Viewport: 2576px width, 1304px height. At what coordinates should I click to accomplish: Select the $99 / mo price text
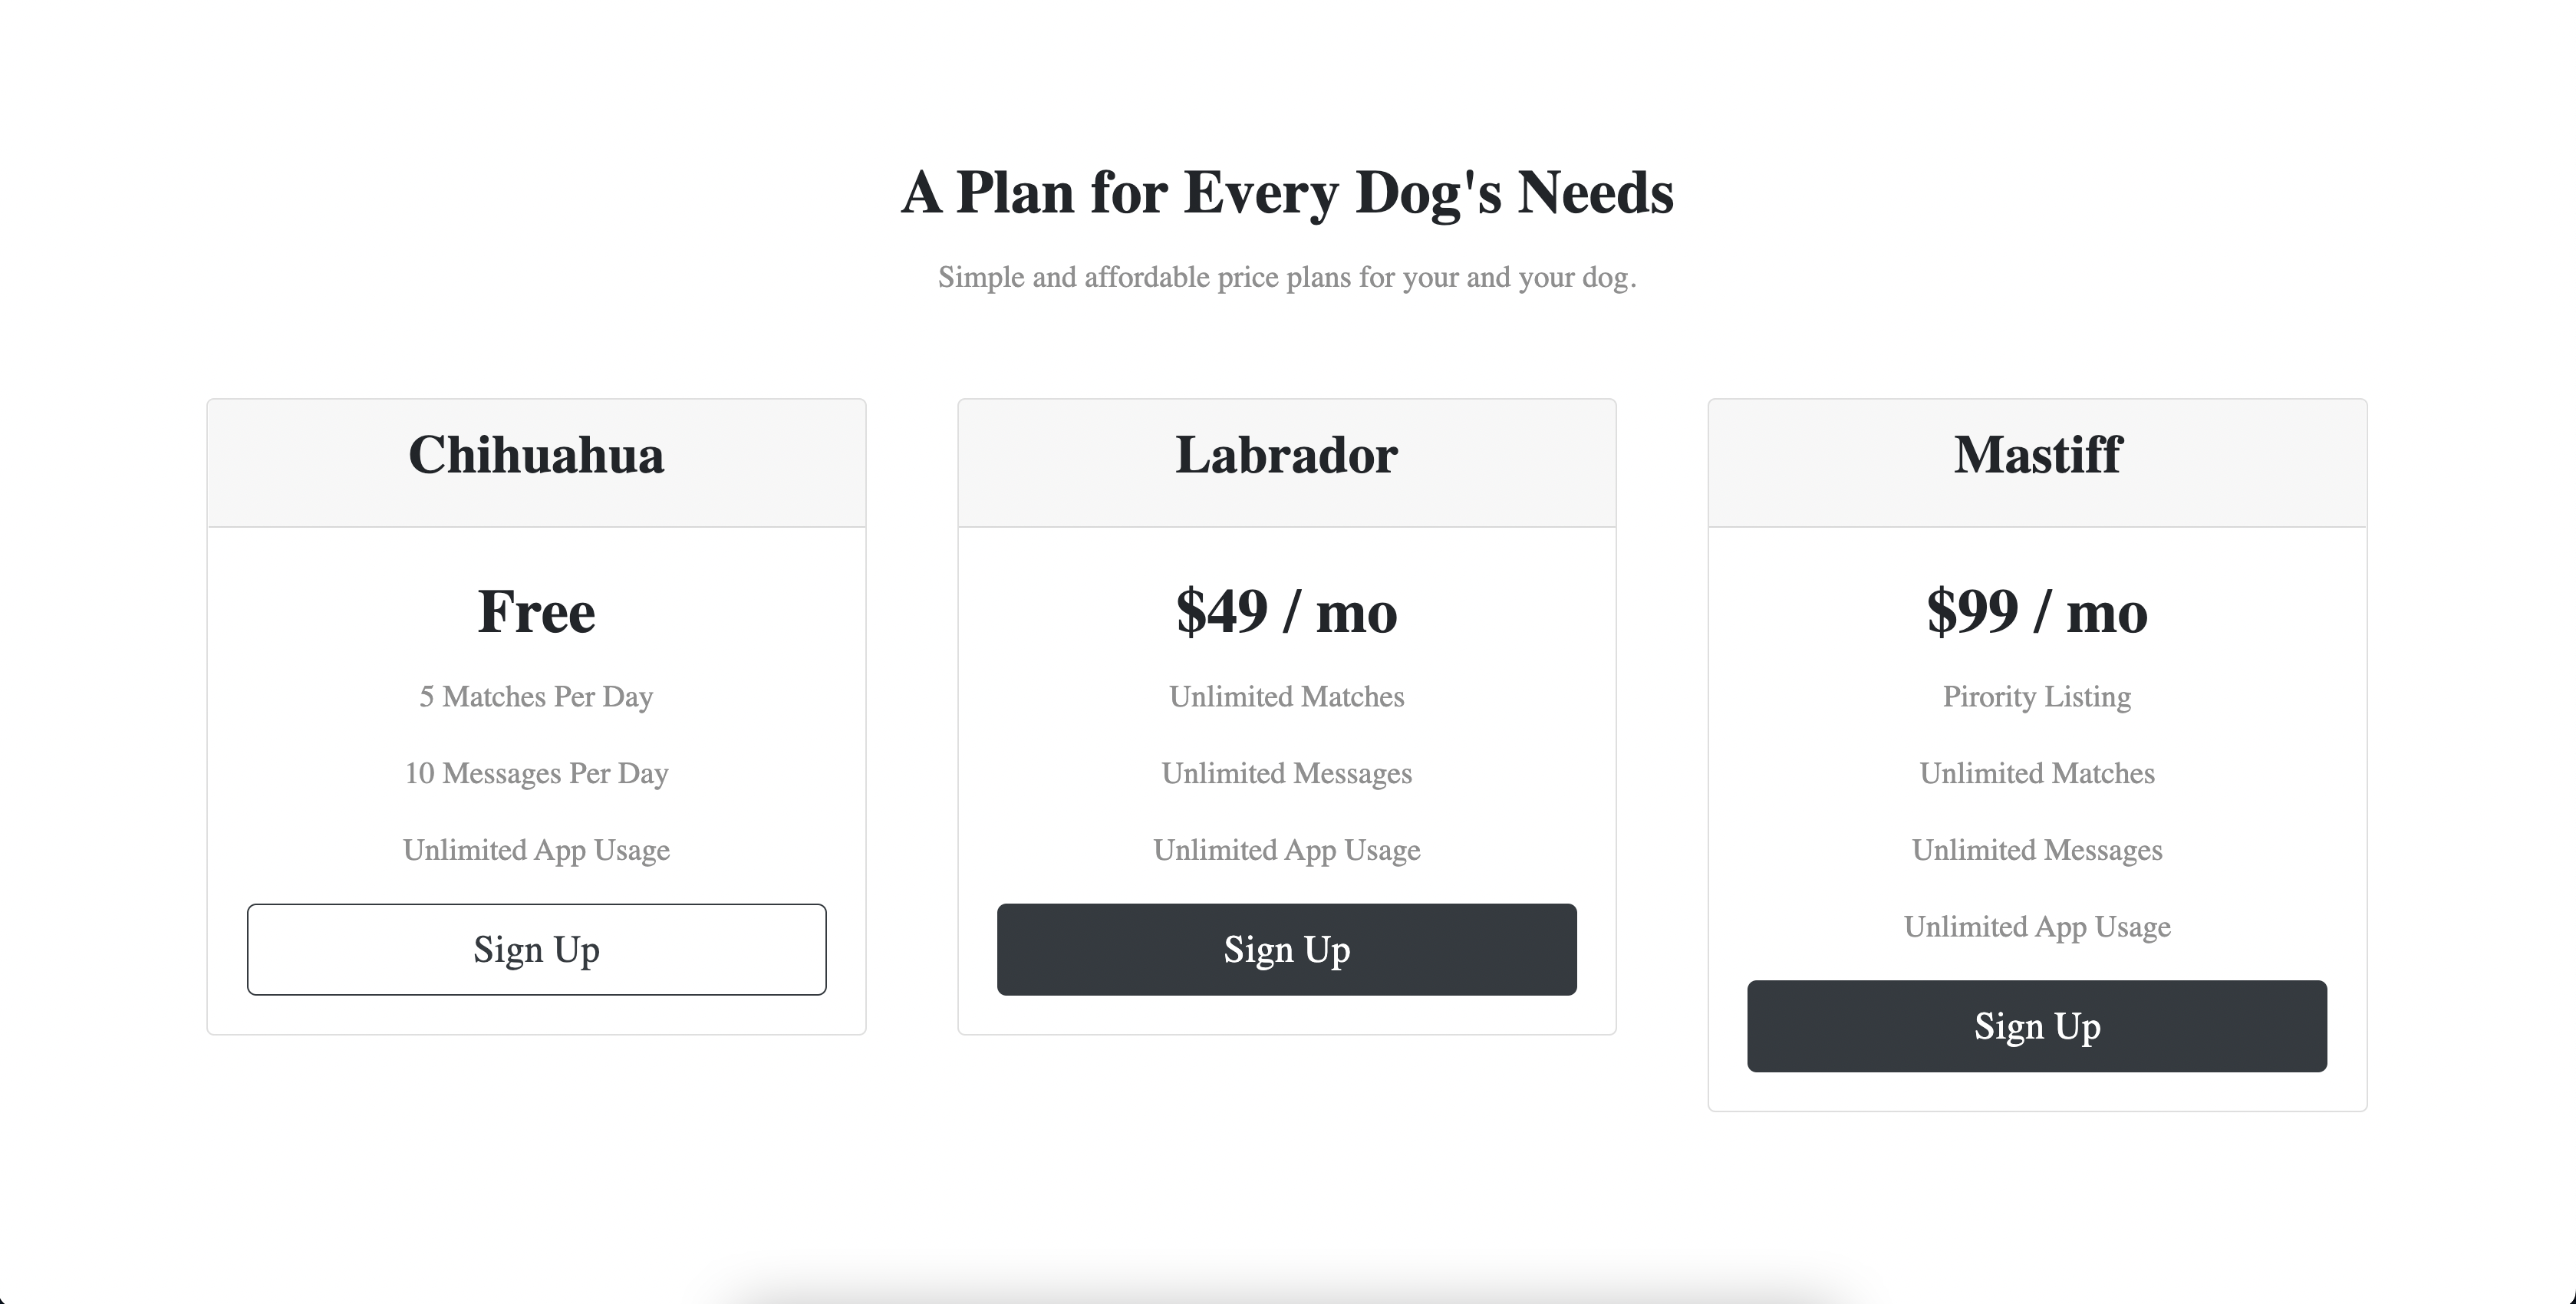coord(2036,611)
